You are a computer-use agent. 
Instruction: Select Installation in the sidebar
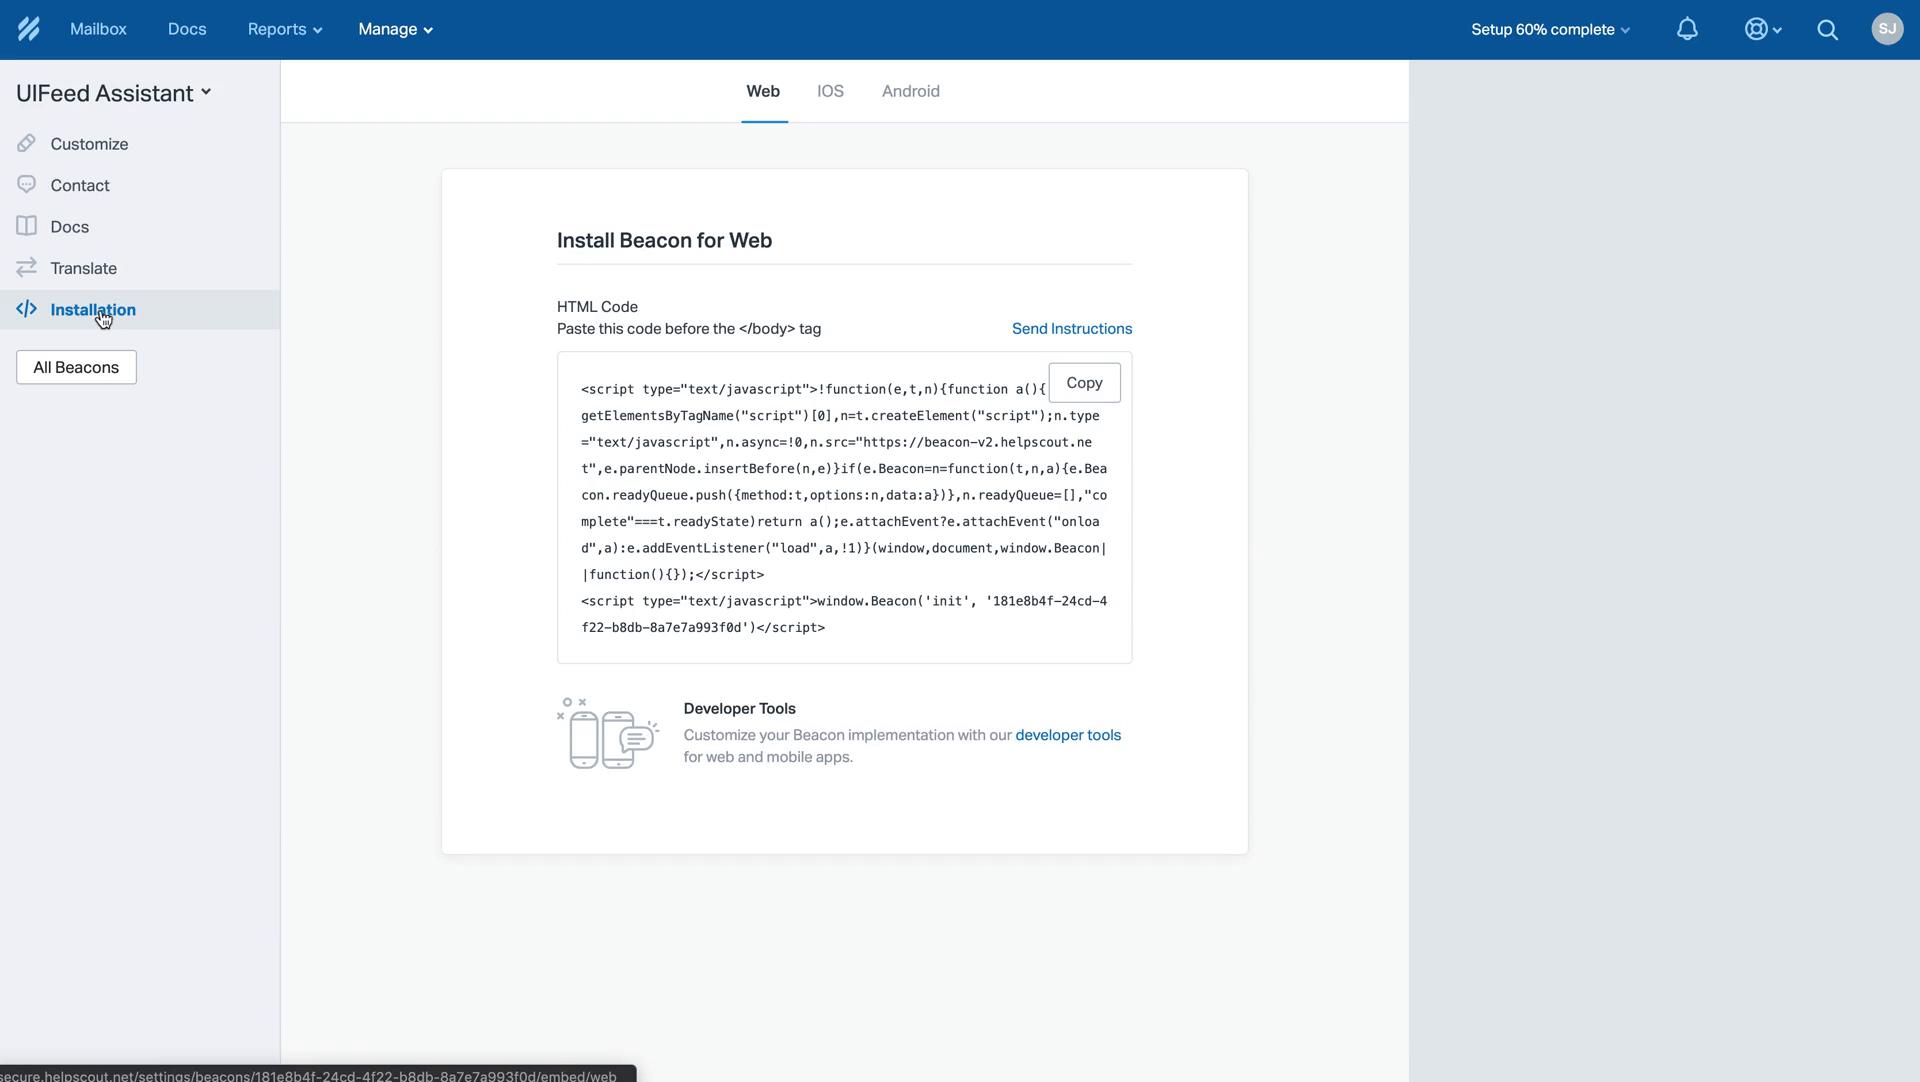(x=140, y=310)
